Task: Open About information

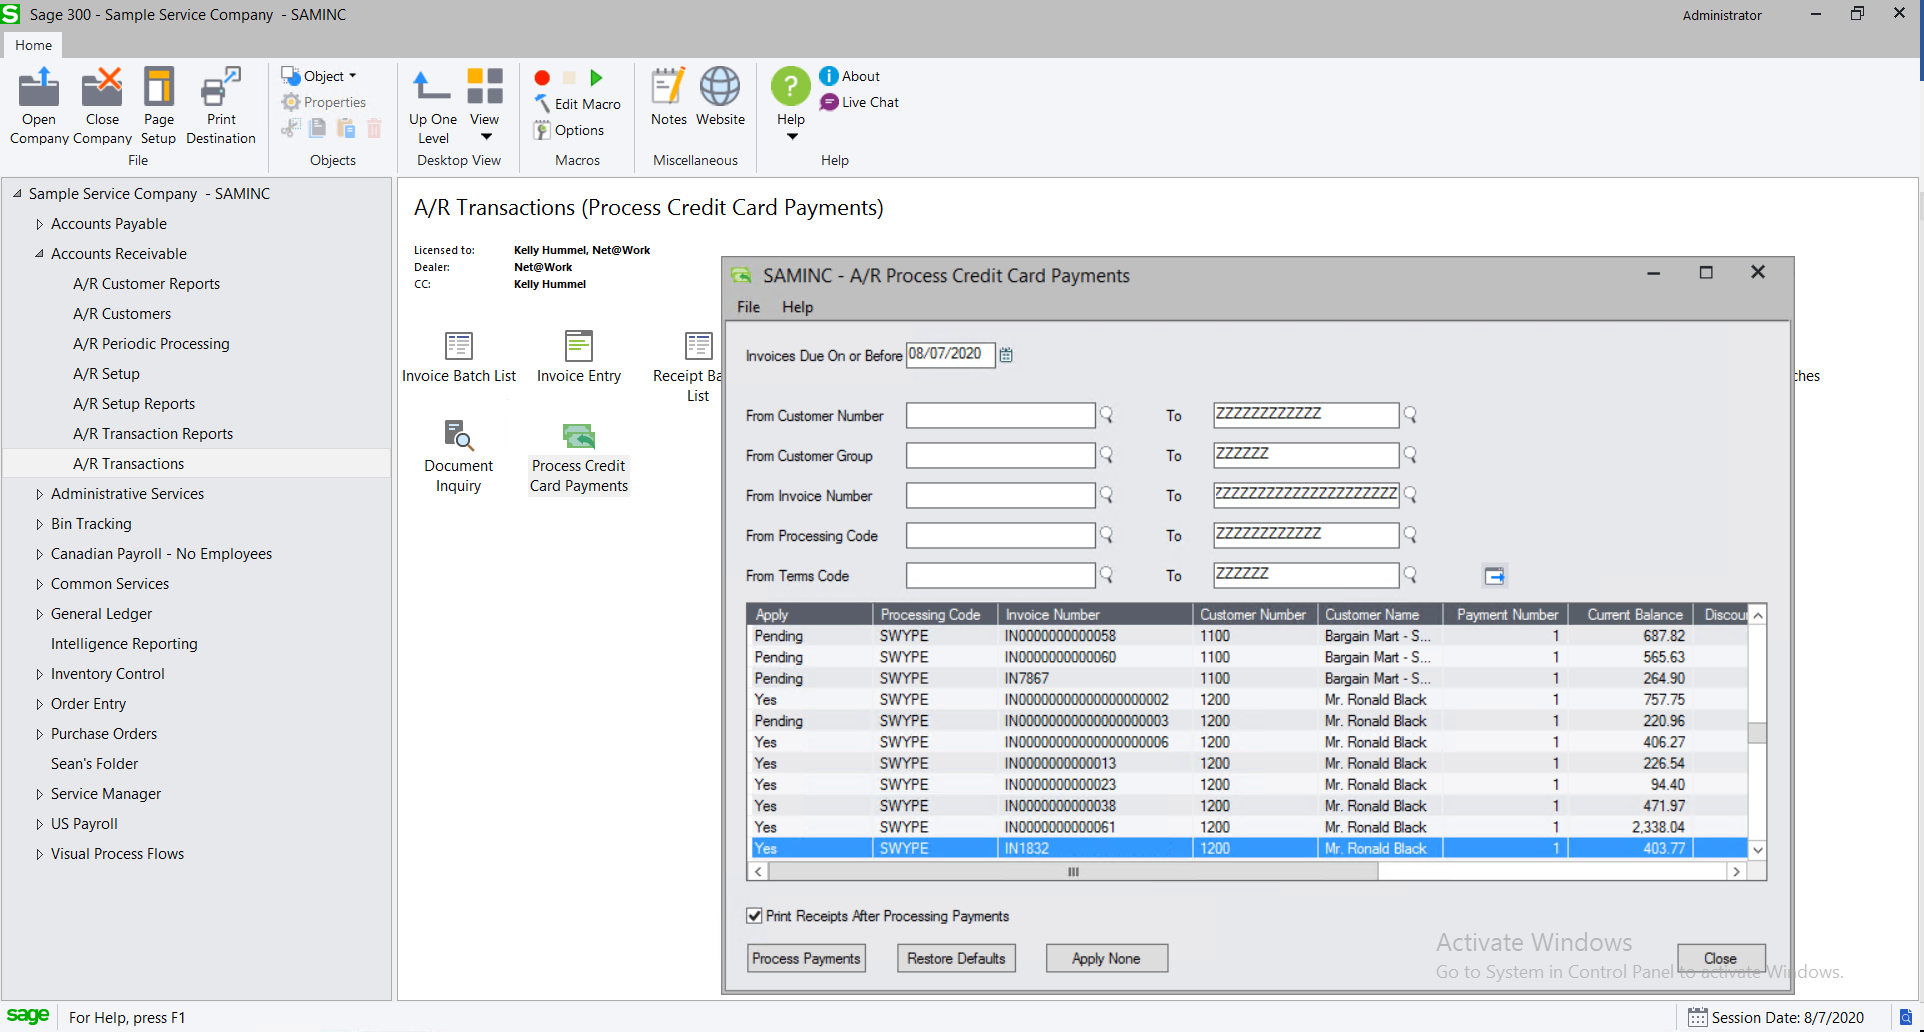Action: click(x=850, y=76)
